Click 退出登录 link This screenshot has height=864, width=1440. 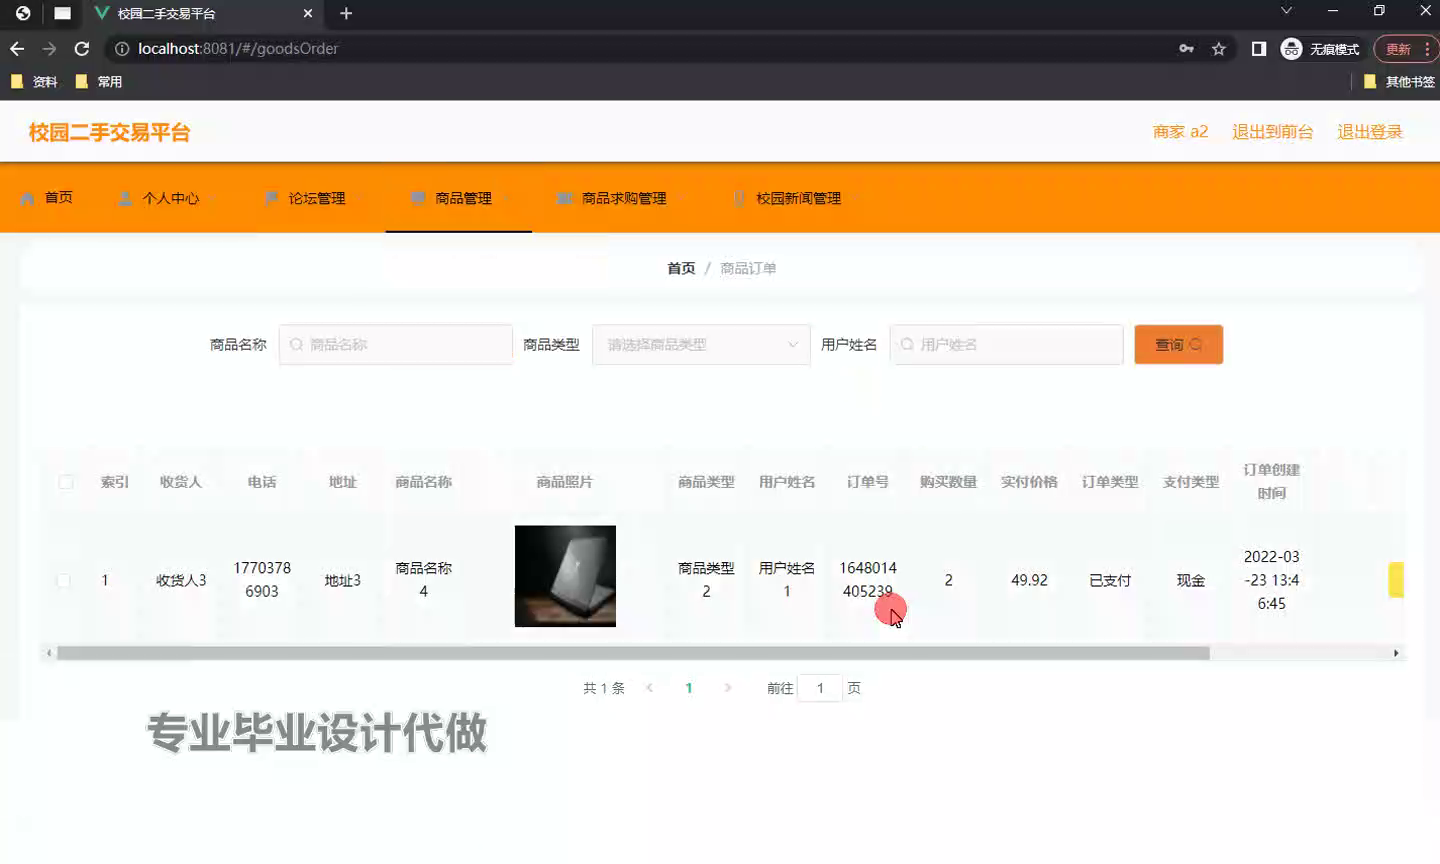(x=1370, y=132)
